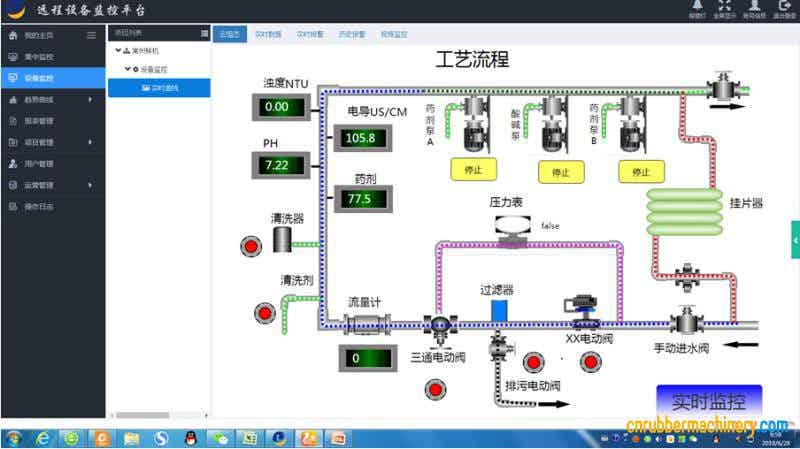This screenshot has height=449, width=800.
Task: Click the logout icon in header
Action: pos(785,6)
